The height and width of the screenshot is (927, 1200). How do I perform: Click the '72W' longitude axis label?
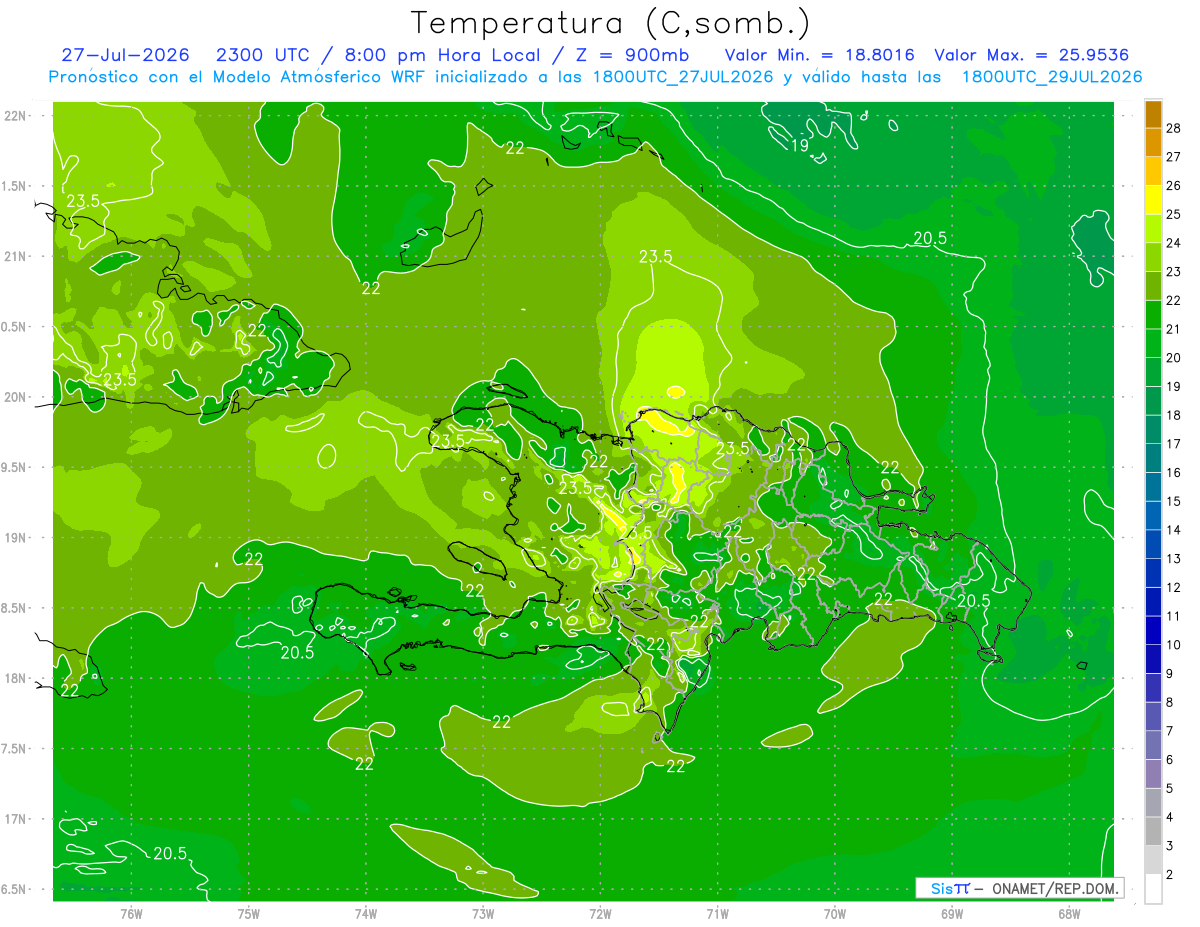[600, 913]
